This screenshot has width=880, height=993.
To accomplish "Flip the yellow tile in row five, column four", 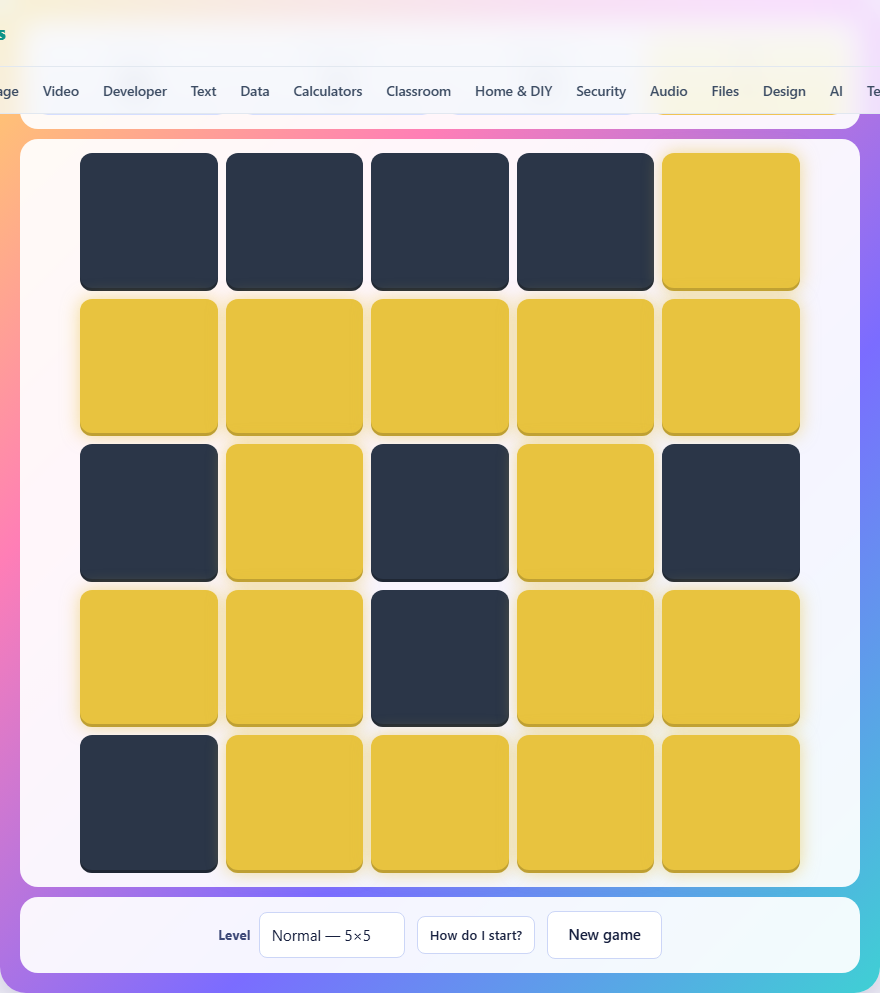I will pyautogui.click(x=586, y=804).
